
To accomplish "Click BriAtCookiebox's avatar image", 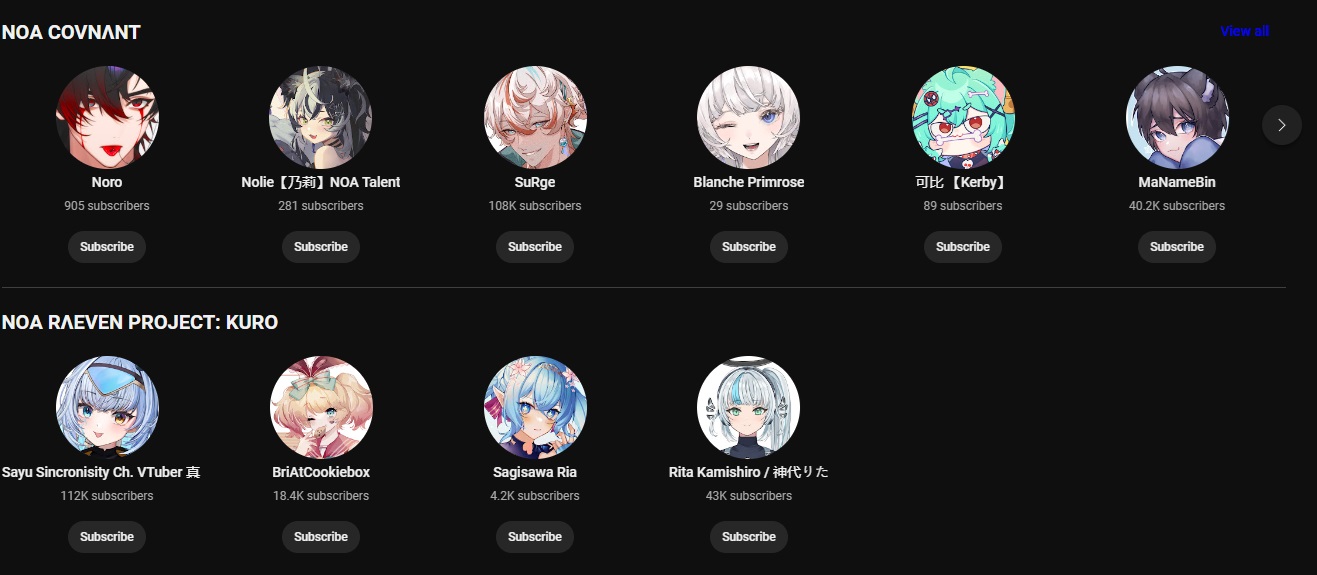I will pyautogui.click(x=321, y=407).
